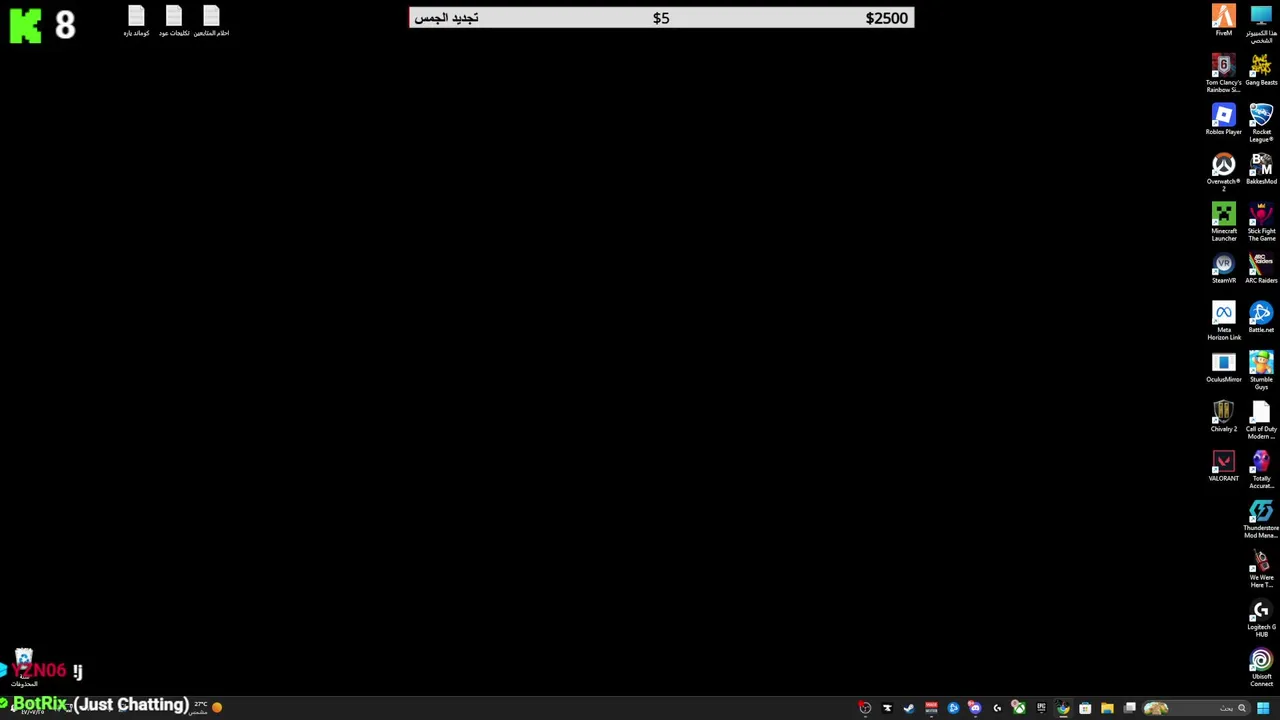Open the OculusMirror shortcut
Image resolution: width=1280 pixels, height=720 pixels.
click(1223, 367)
